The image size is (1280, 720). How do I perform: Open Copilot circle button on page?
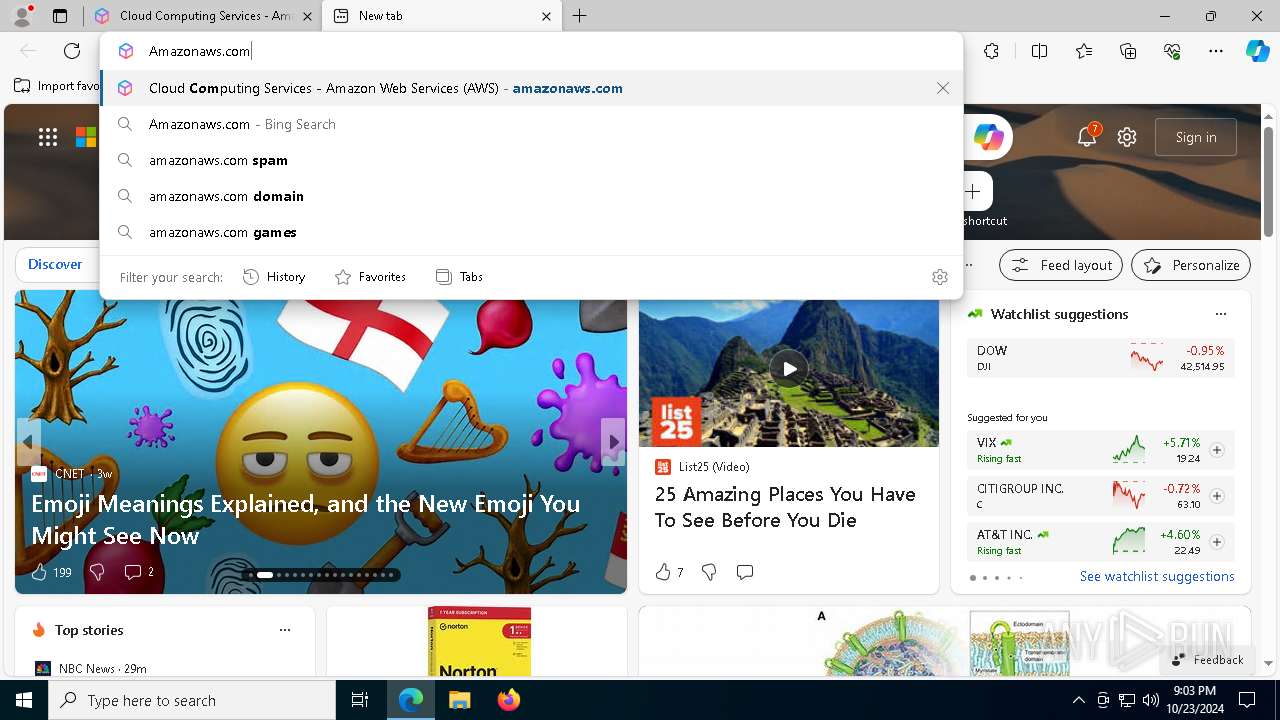tap(988, 137)
